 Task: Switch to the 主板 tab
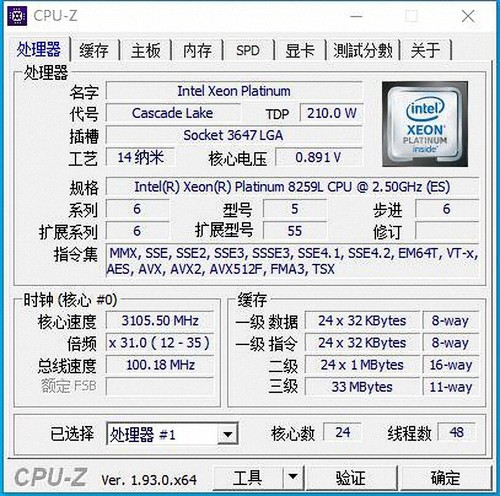pos(146,50)
